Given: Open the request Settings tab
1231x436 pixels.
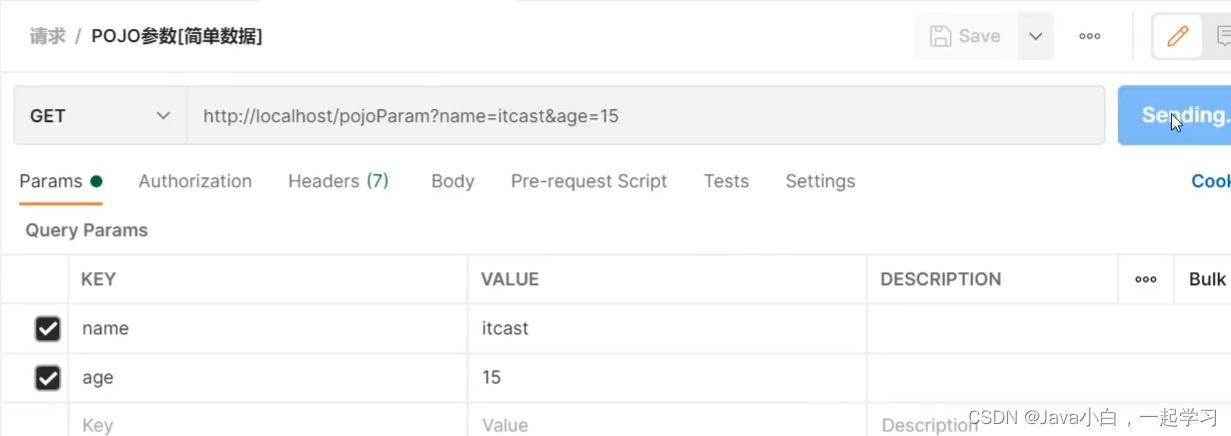Looking at the screenshot, I should click(820, 181).
